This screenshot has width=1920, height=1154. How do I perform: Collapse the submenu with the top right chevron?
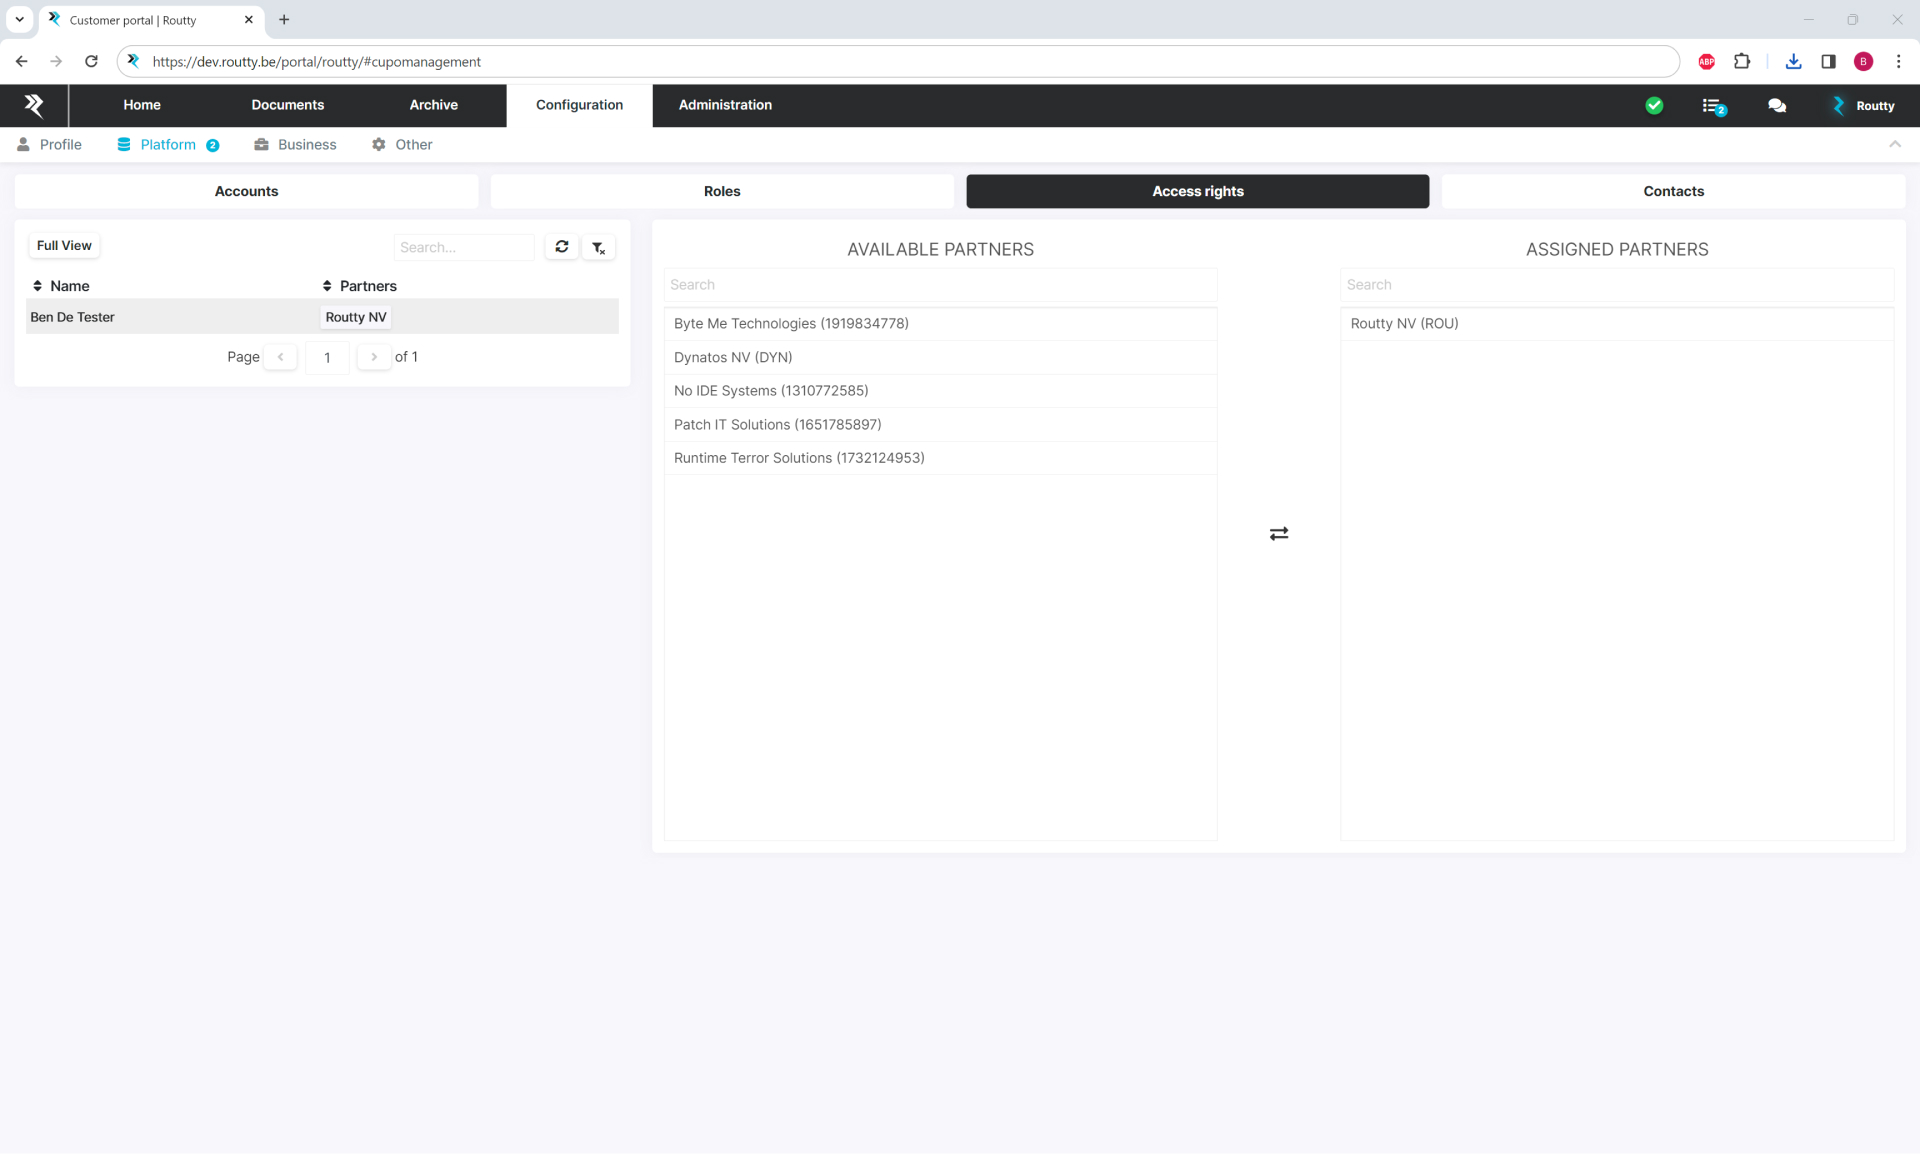(x=1894, y=145)
